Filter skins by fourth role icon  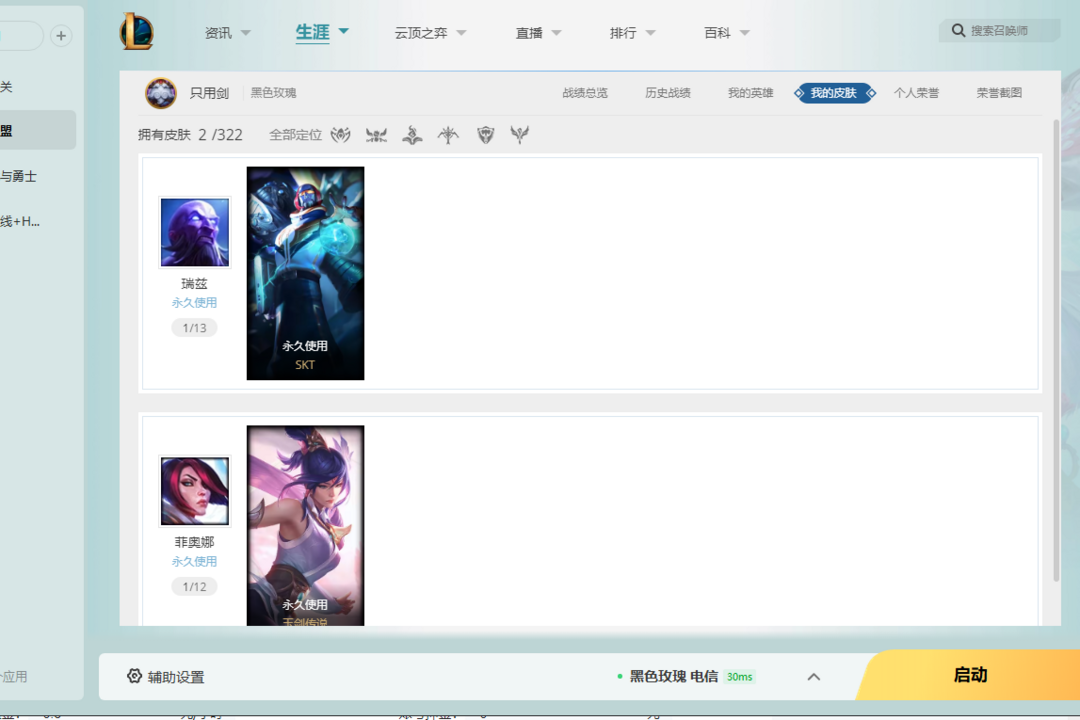click(x=448, y=134)
